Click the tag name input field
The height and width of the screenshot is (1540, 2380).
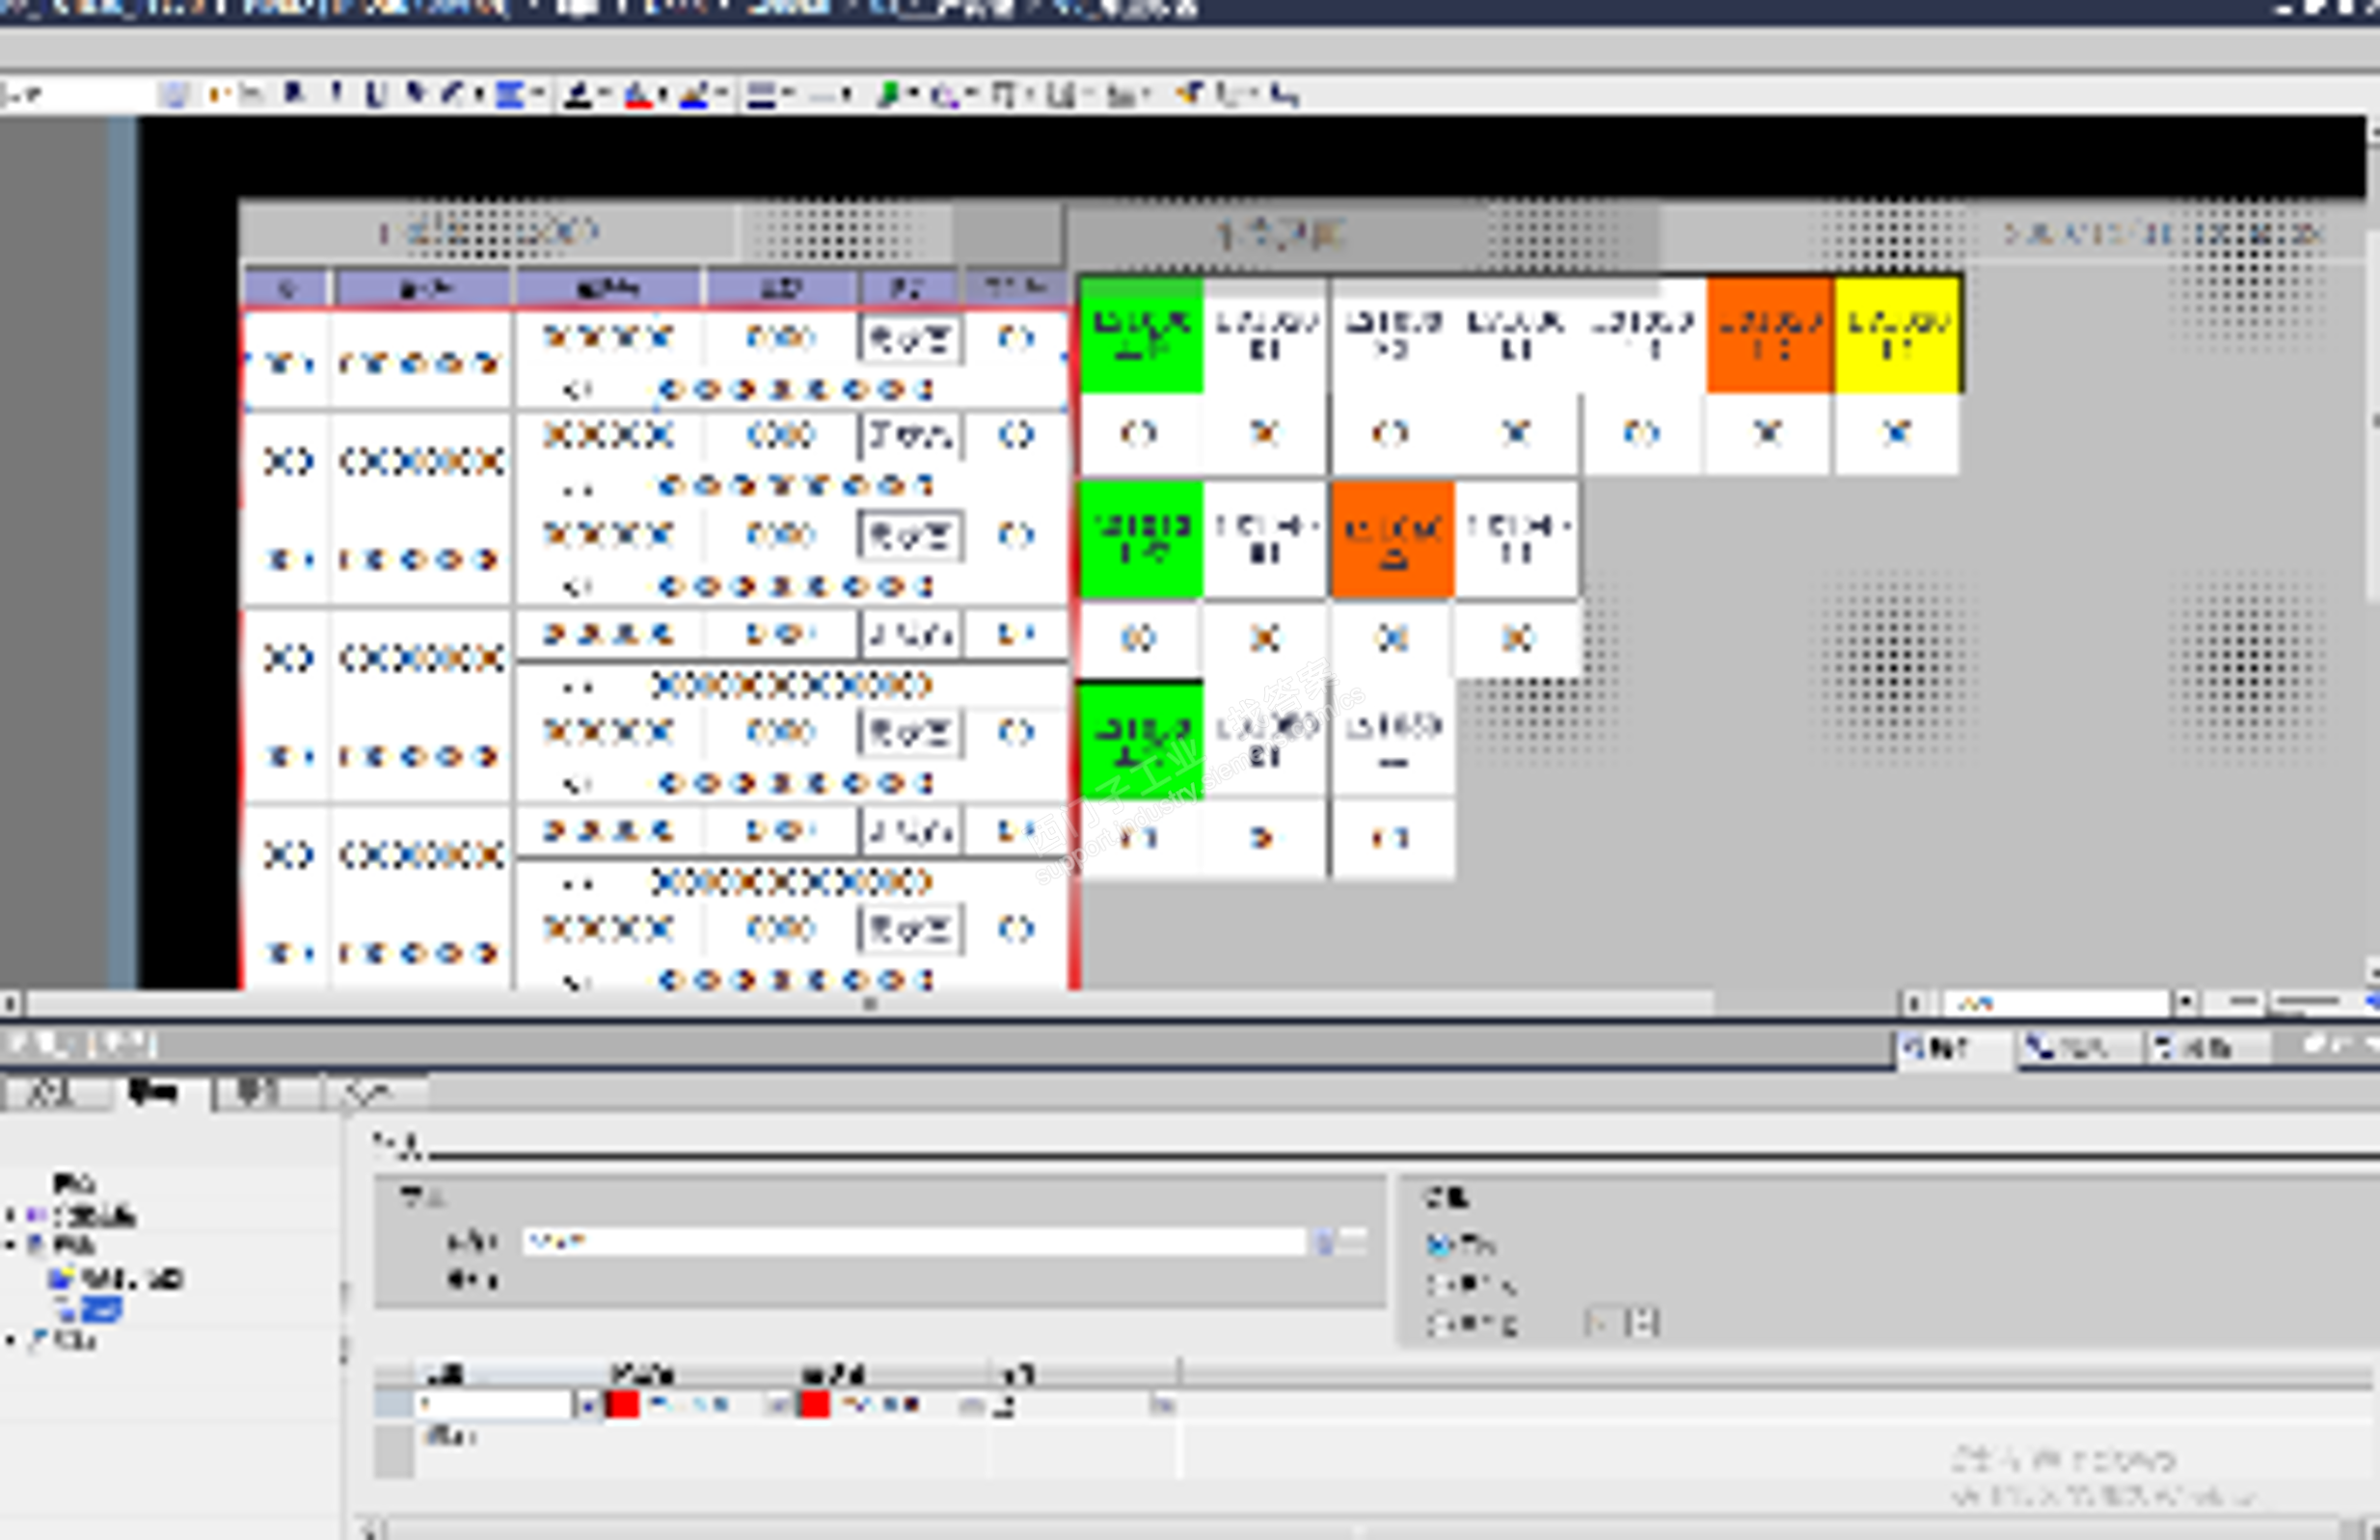pyautogui.click(x=912, y=1242)
